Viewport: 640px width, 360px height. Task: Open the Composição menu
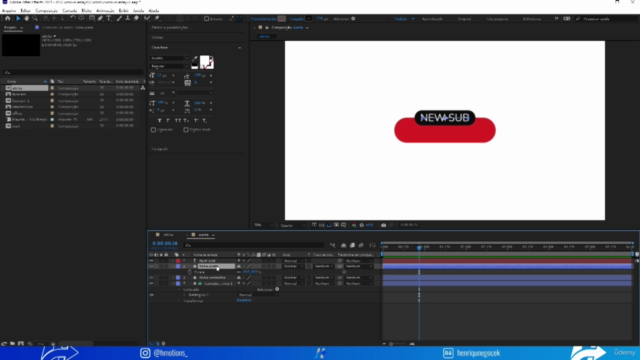(x=46, y=11)
